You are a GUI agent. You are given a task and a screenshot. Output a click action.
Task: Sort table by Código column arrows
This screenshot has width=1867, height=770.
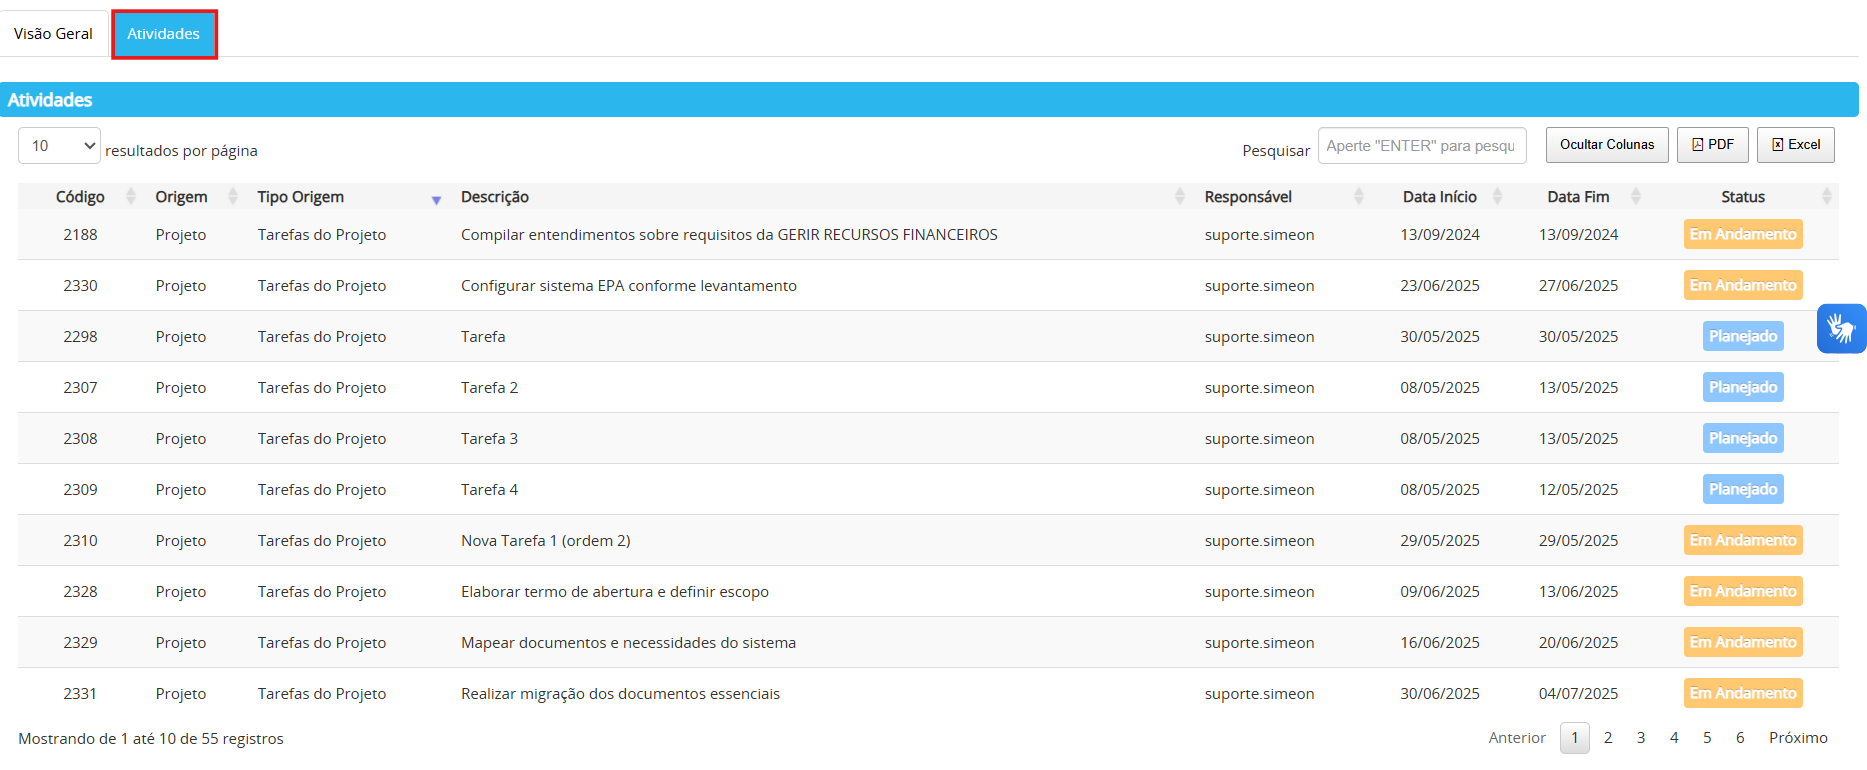click(x=131, y=197)
